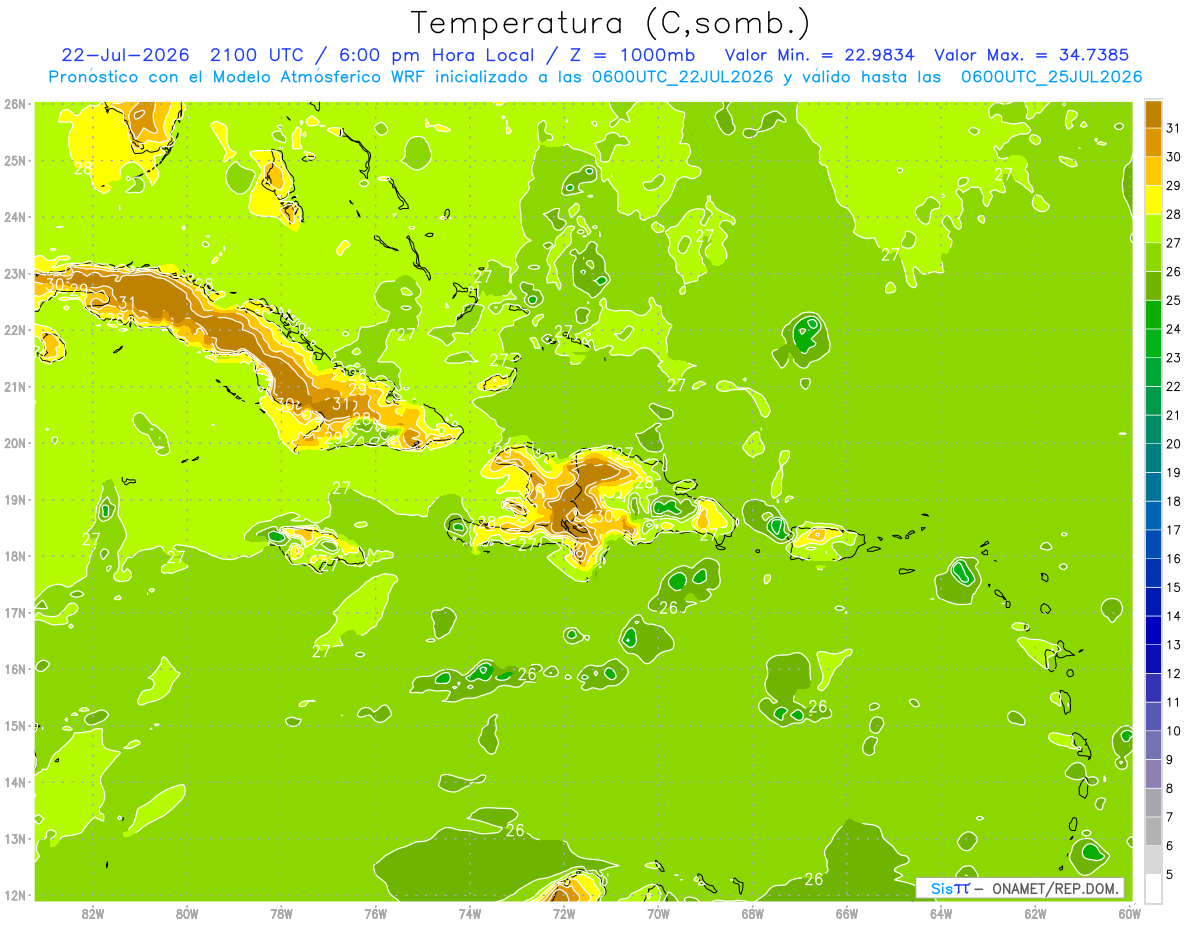Click the 74W longitude axis label

(469, 912)
